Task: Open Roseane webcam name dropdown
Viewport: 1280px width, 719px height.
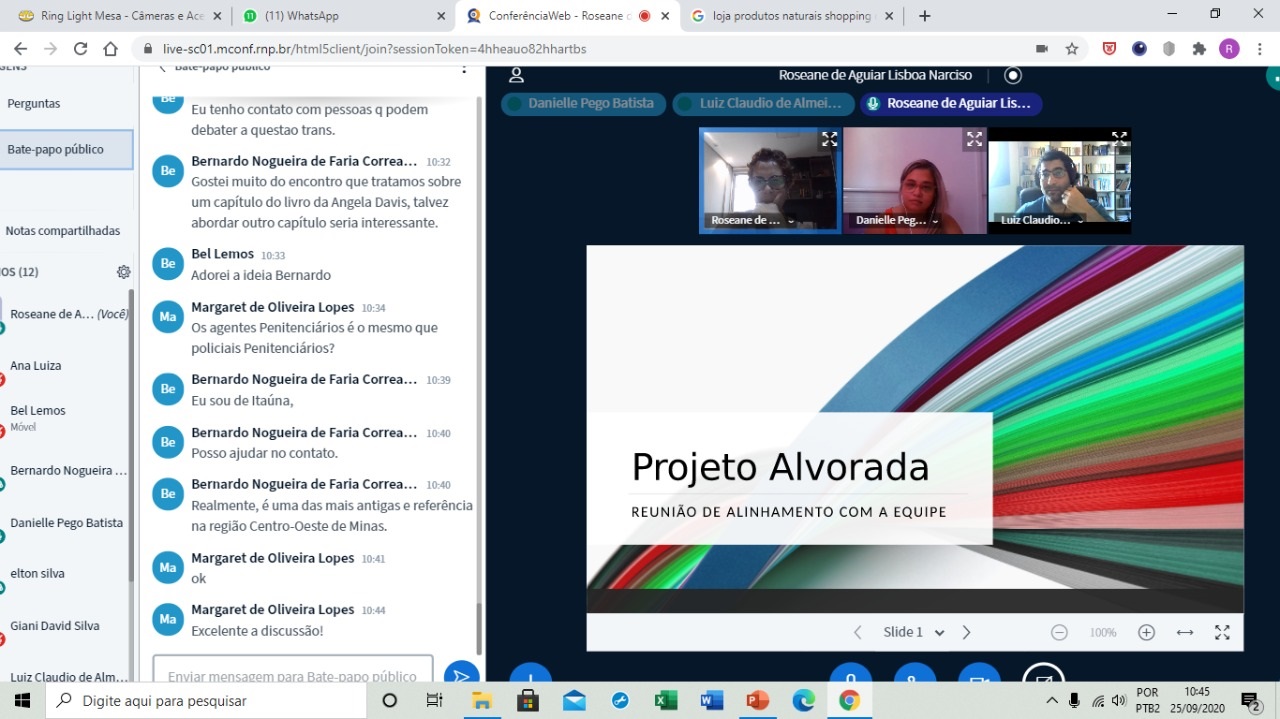Action: click(751, 220)
